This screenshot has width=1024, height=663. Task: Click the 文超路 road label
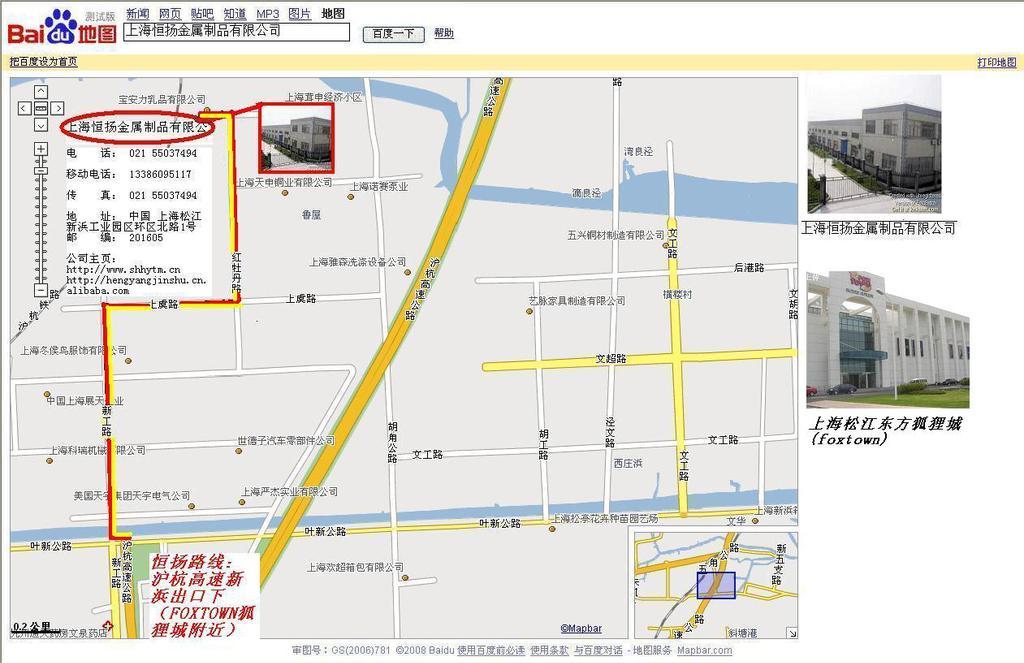611,359
